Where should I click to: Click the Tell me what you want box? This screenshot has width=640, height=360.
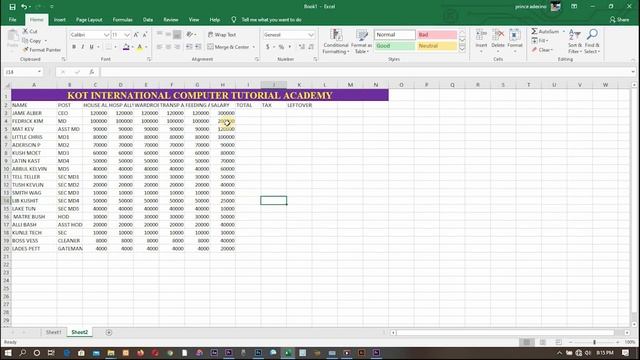271,20
